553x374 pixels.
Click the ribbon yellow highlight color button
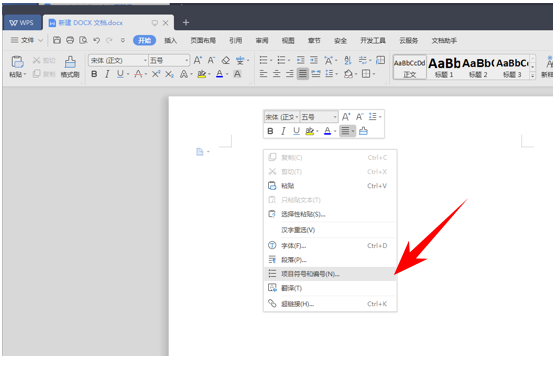pos(201,74)
